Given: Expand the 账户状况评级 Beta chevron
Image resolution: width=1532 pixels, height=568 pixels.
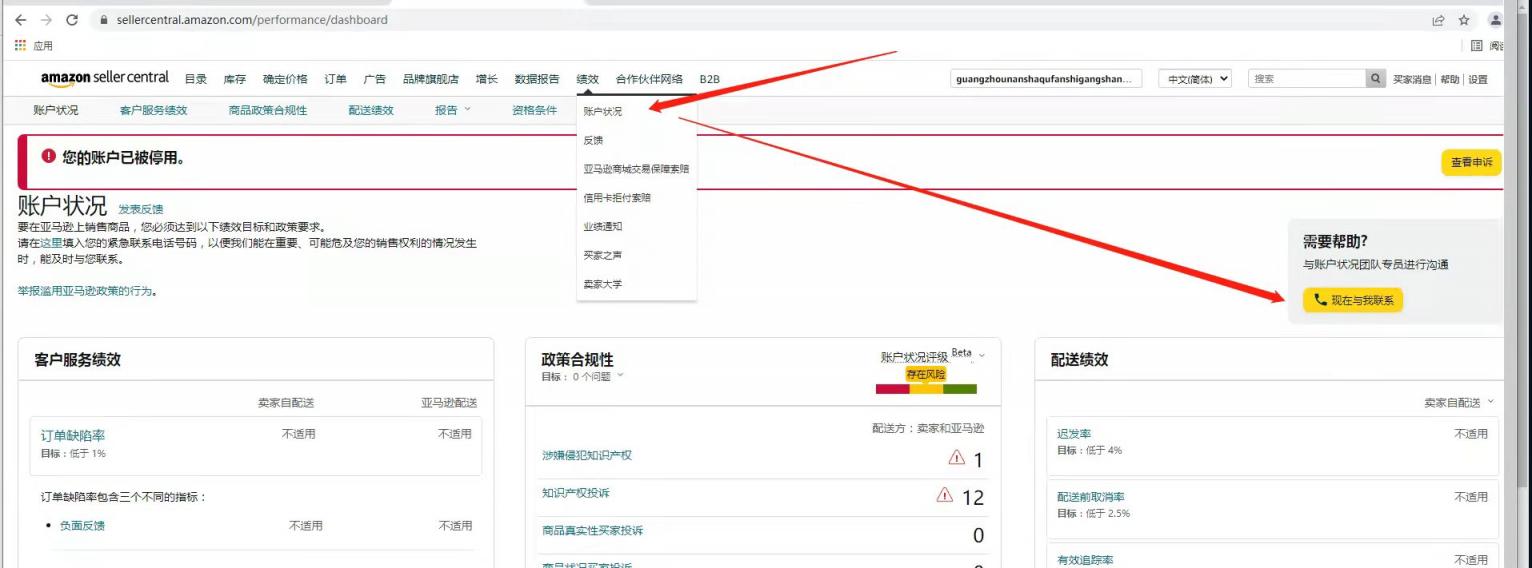Looking at the screenshot, I should 982,356.
